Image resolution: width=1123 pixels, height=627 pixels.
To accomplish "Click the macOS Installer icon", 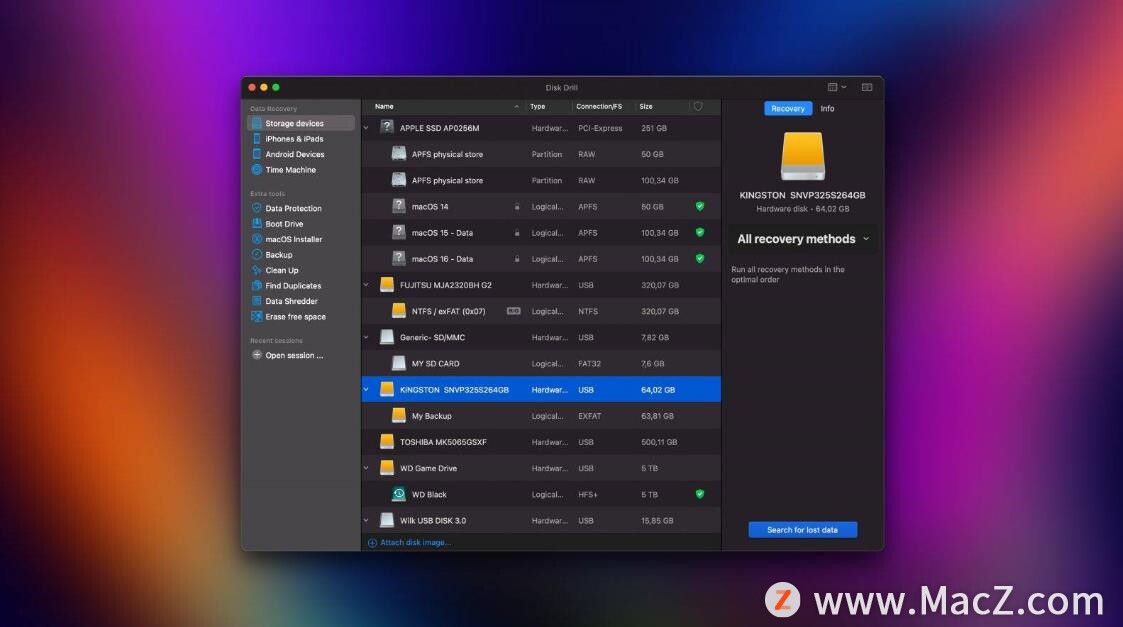I will 257,239.
